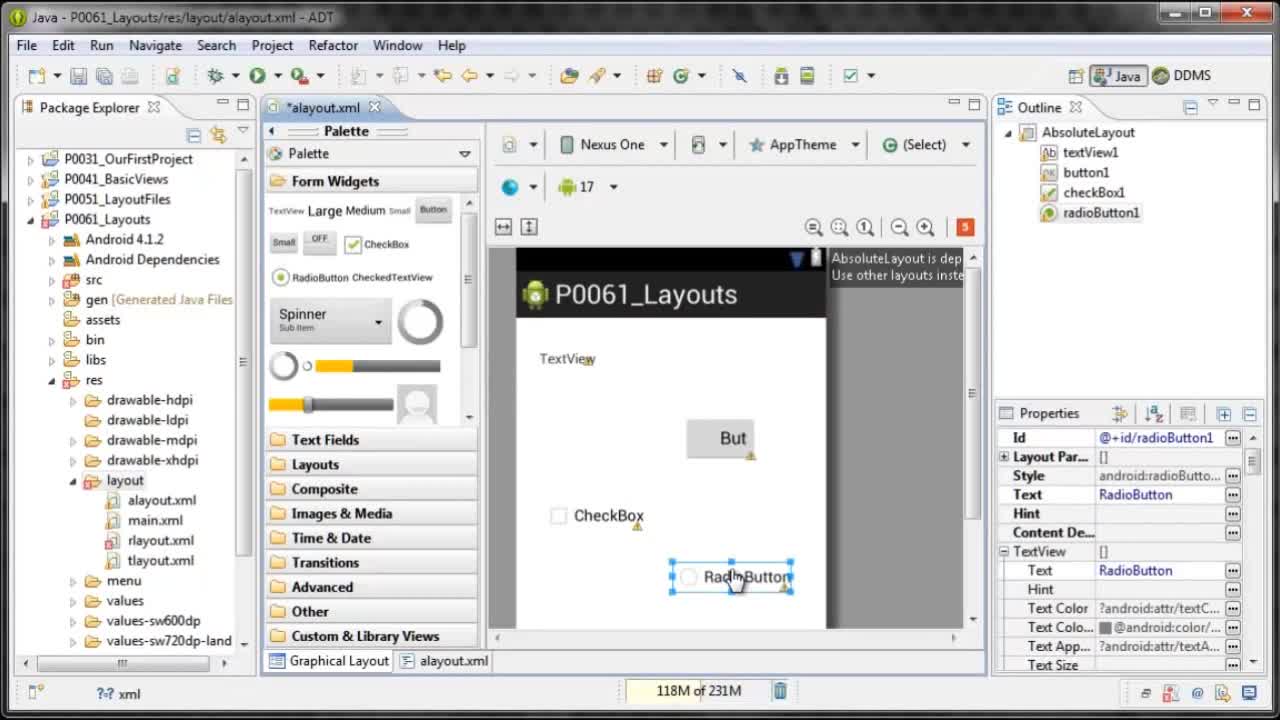This screenshot has width=1280, height=720.
Task: Open the Navigate menu
Action: point(155,45)
